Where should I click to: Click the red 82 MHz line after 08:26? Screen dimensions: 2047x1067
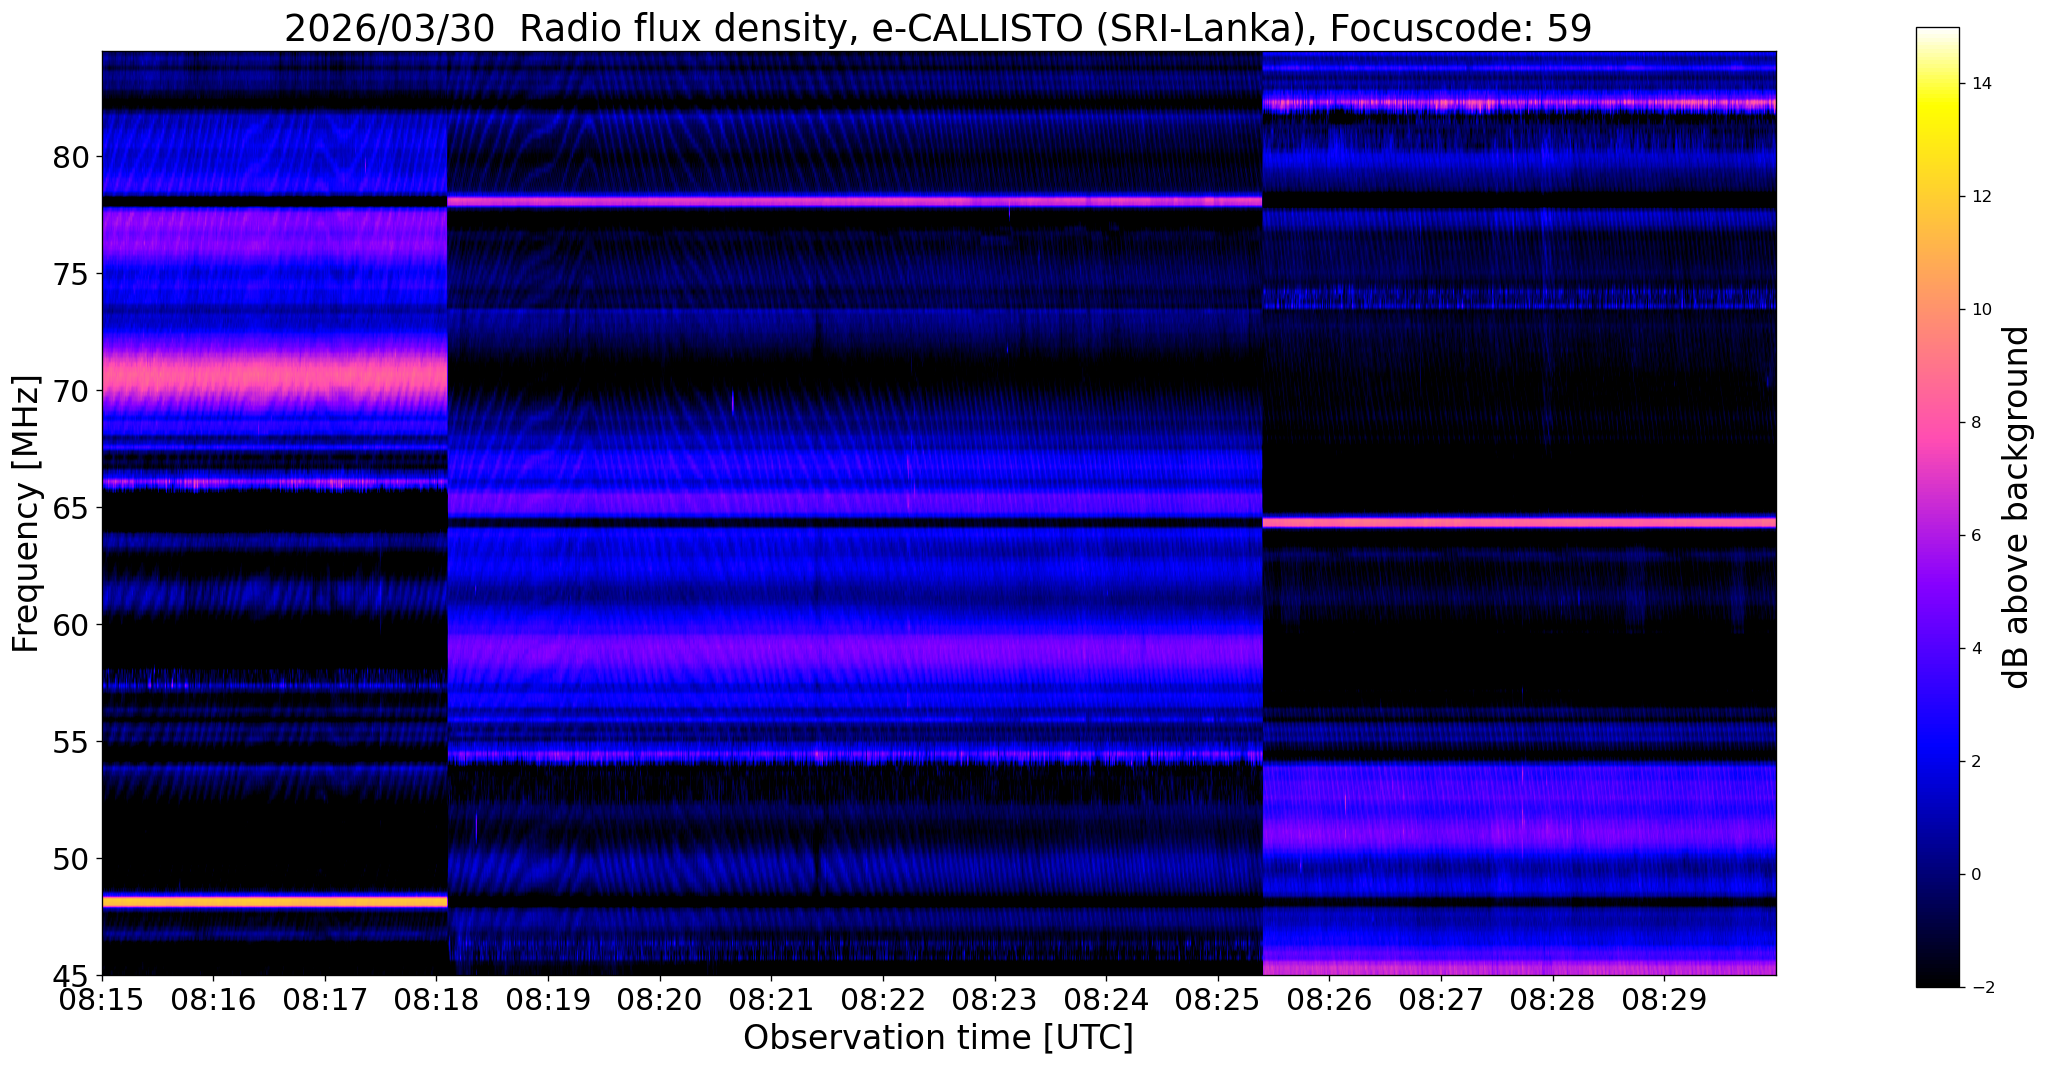click(x=1520, y=103)
